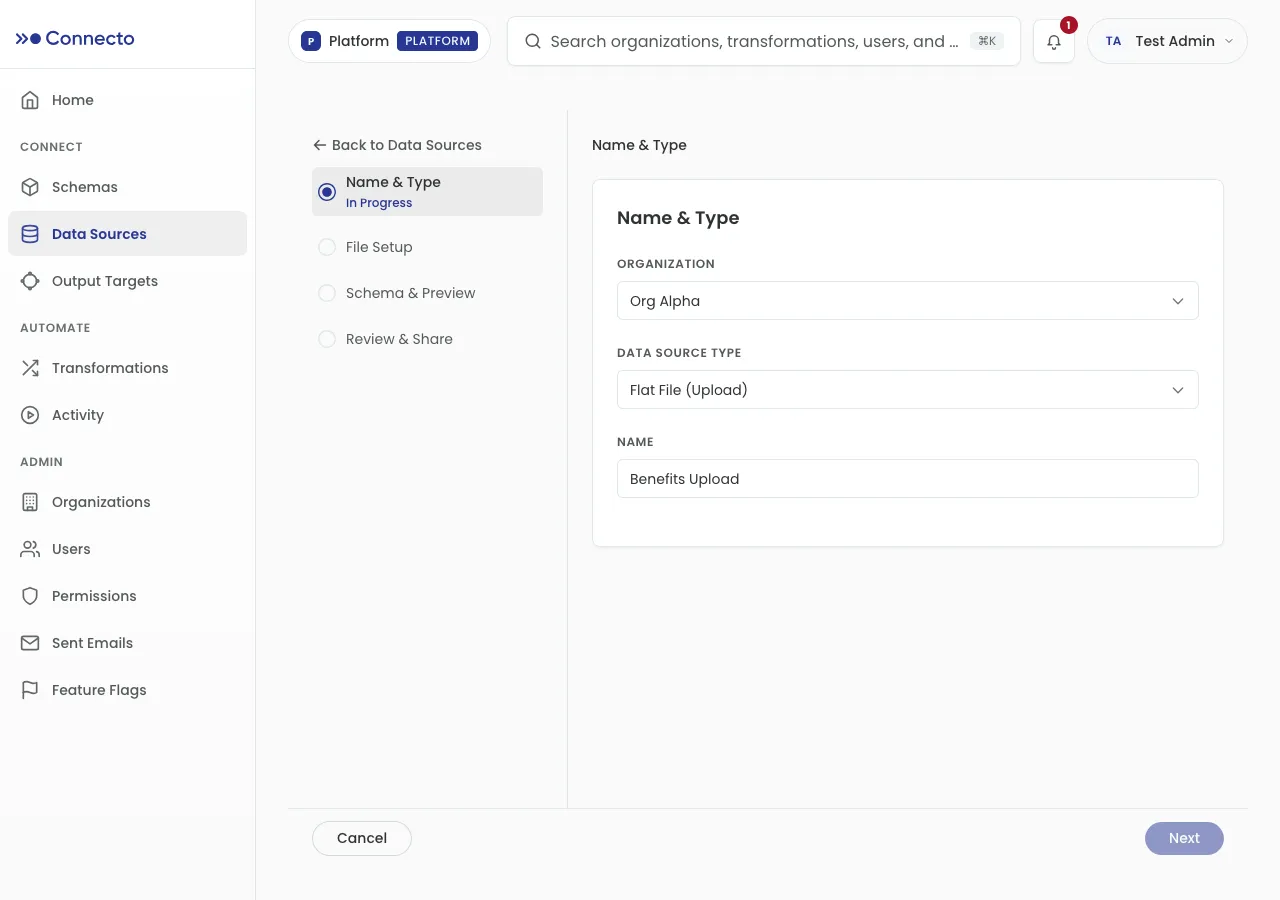Go to Home in sidebar

pos(127,100)
